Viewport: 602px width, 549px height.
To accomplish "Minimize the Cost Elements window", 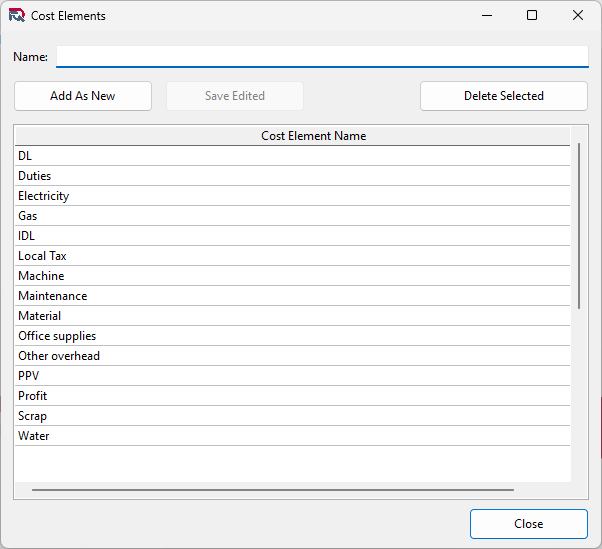I will click(487, 15).
